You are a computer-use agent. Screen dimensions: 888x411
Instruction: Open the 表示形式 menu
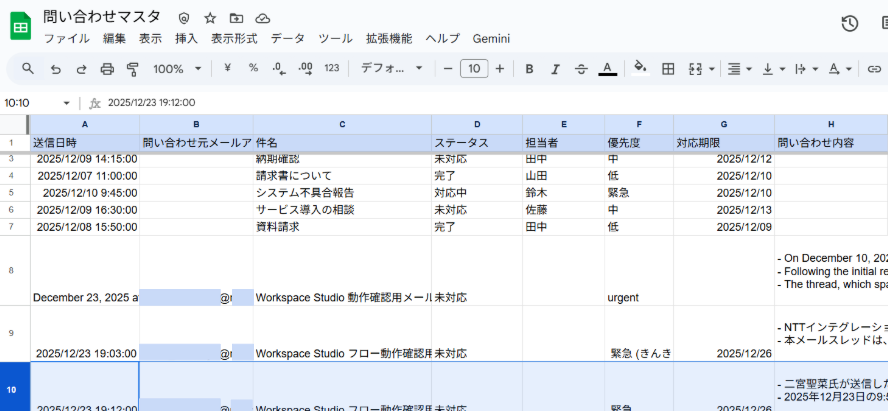click(x=234, y=39)
